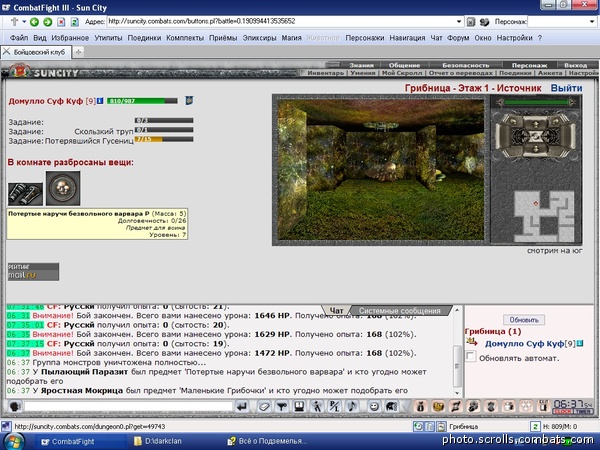
Task: Select the Безопасность section in header
Action: [x=466, y=65]
